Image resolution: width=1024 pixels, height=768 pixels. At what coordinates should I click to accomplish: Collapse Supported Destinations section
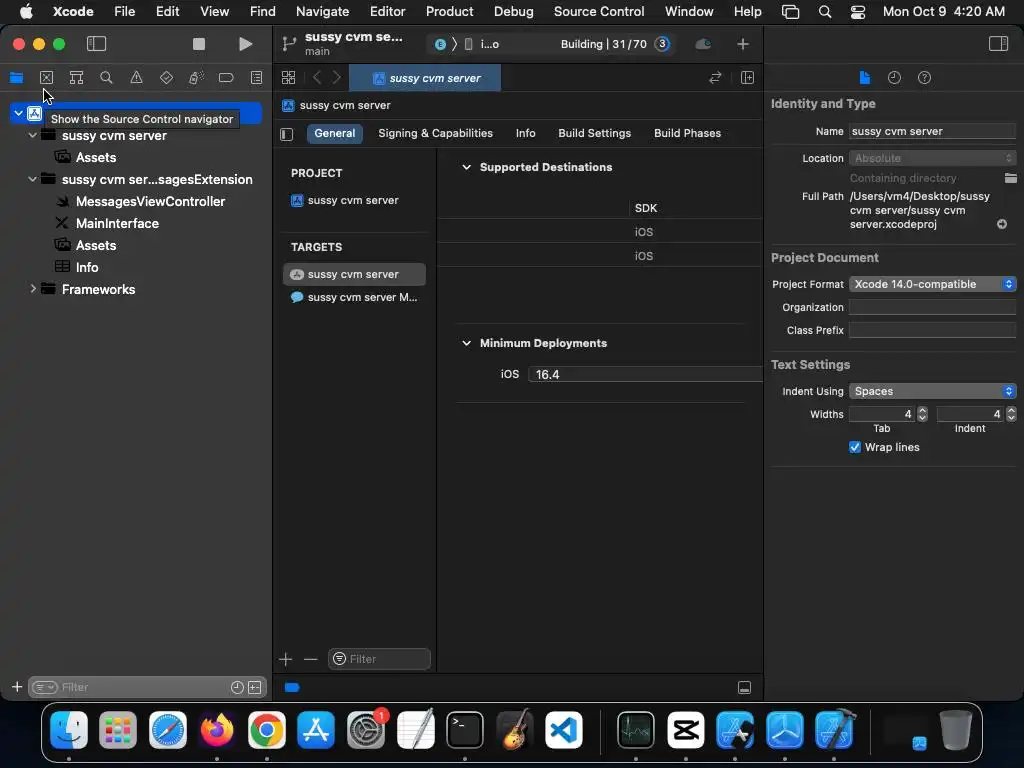click(x=466, y=167)
